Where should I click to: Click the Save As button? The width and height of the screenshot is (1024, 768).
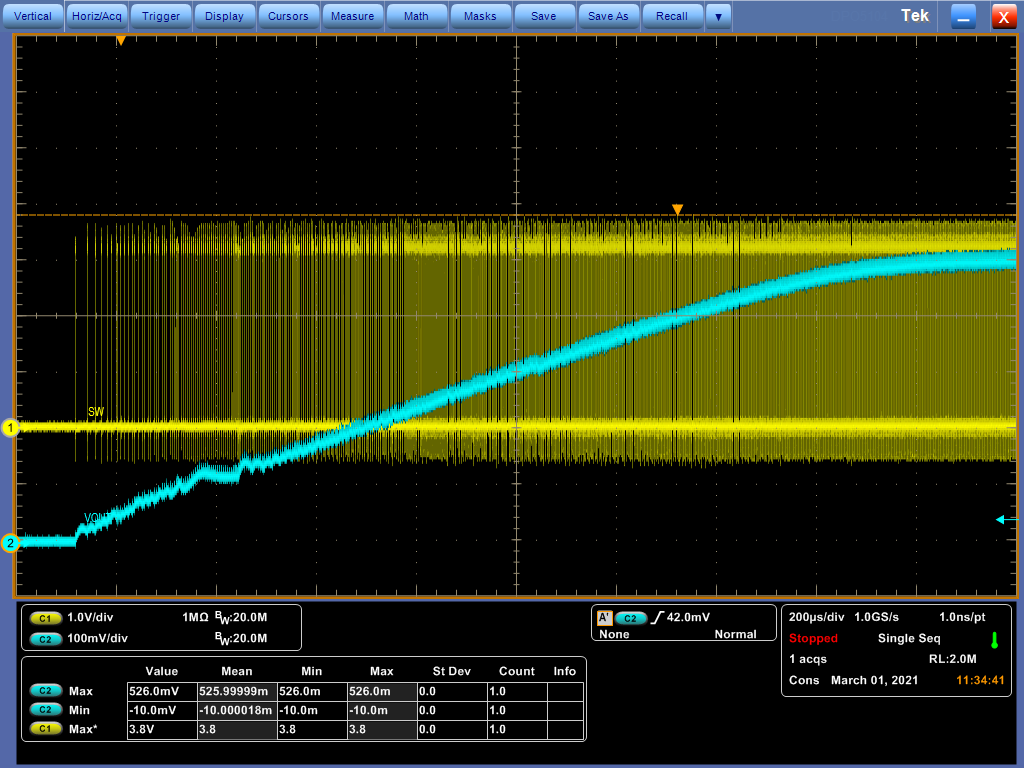(x=608, y=16)
